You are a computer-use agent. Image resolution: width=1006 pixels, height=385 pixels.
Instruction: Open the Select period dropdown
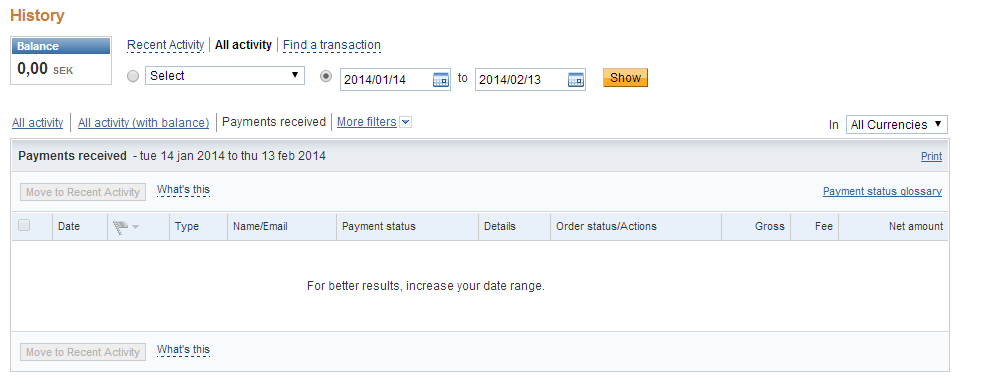click(225, 76)
